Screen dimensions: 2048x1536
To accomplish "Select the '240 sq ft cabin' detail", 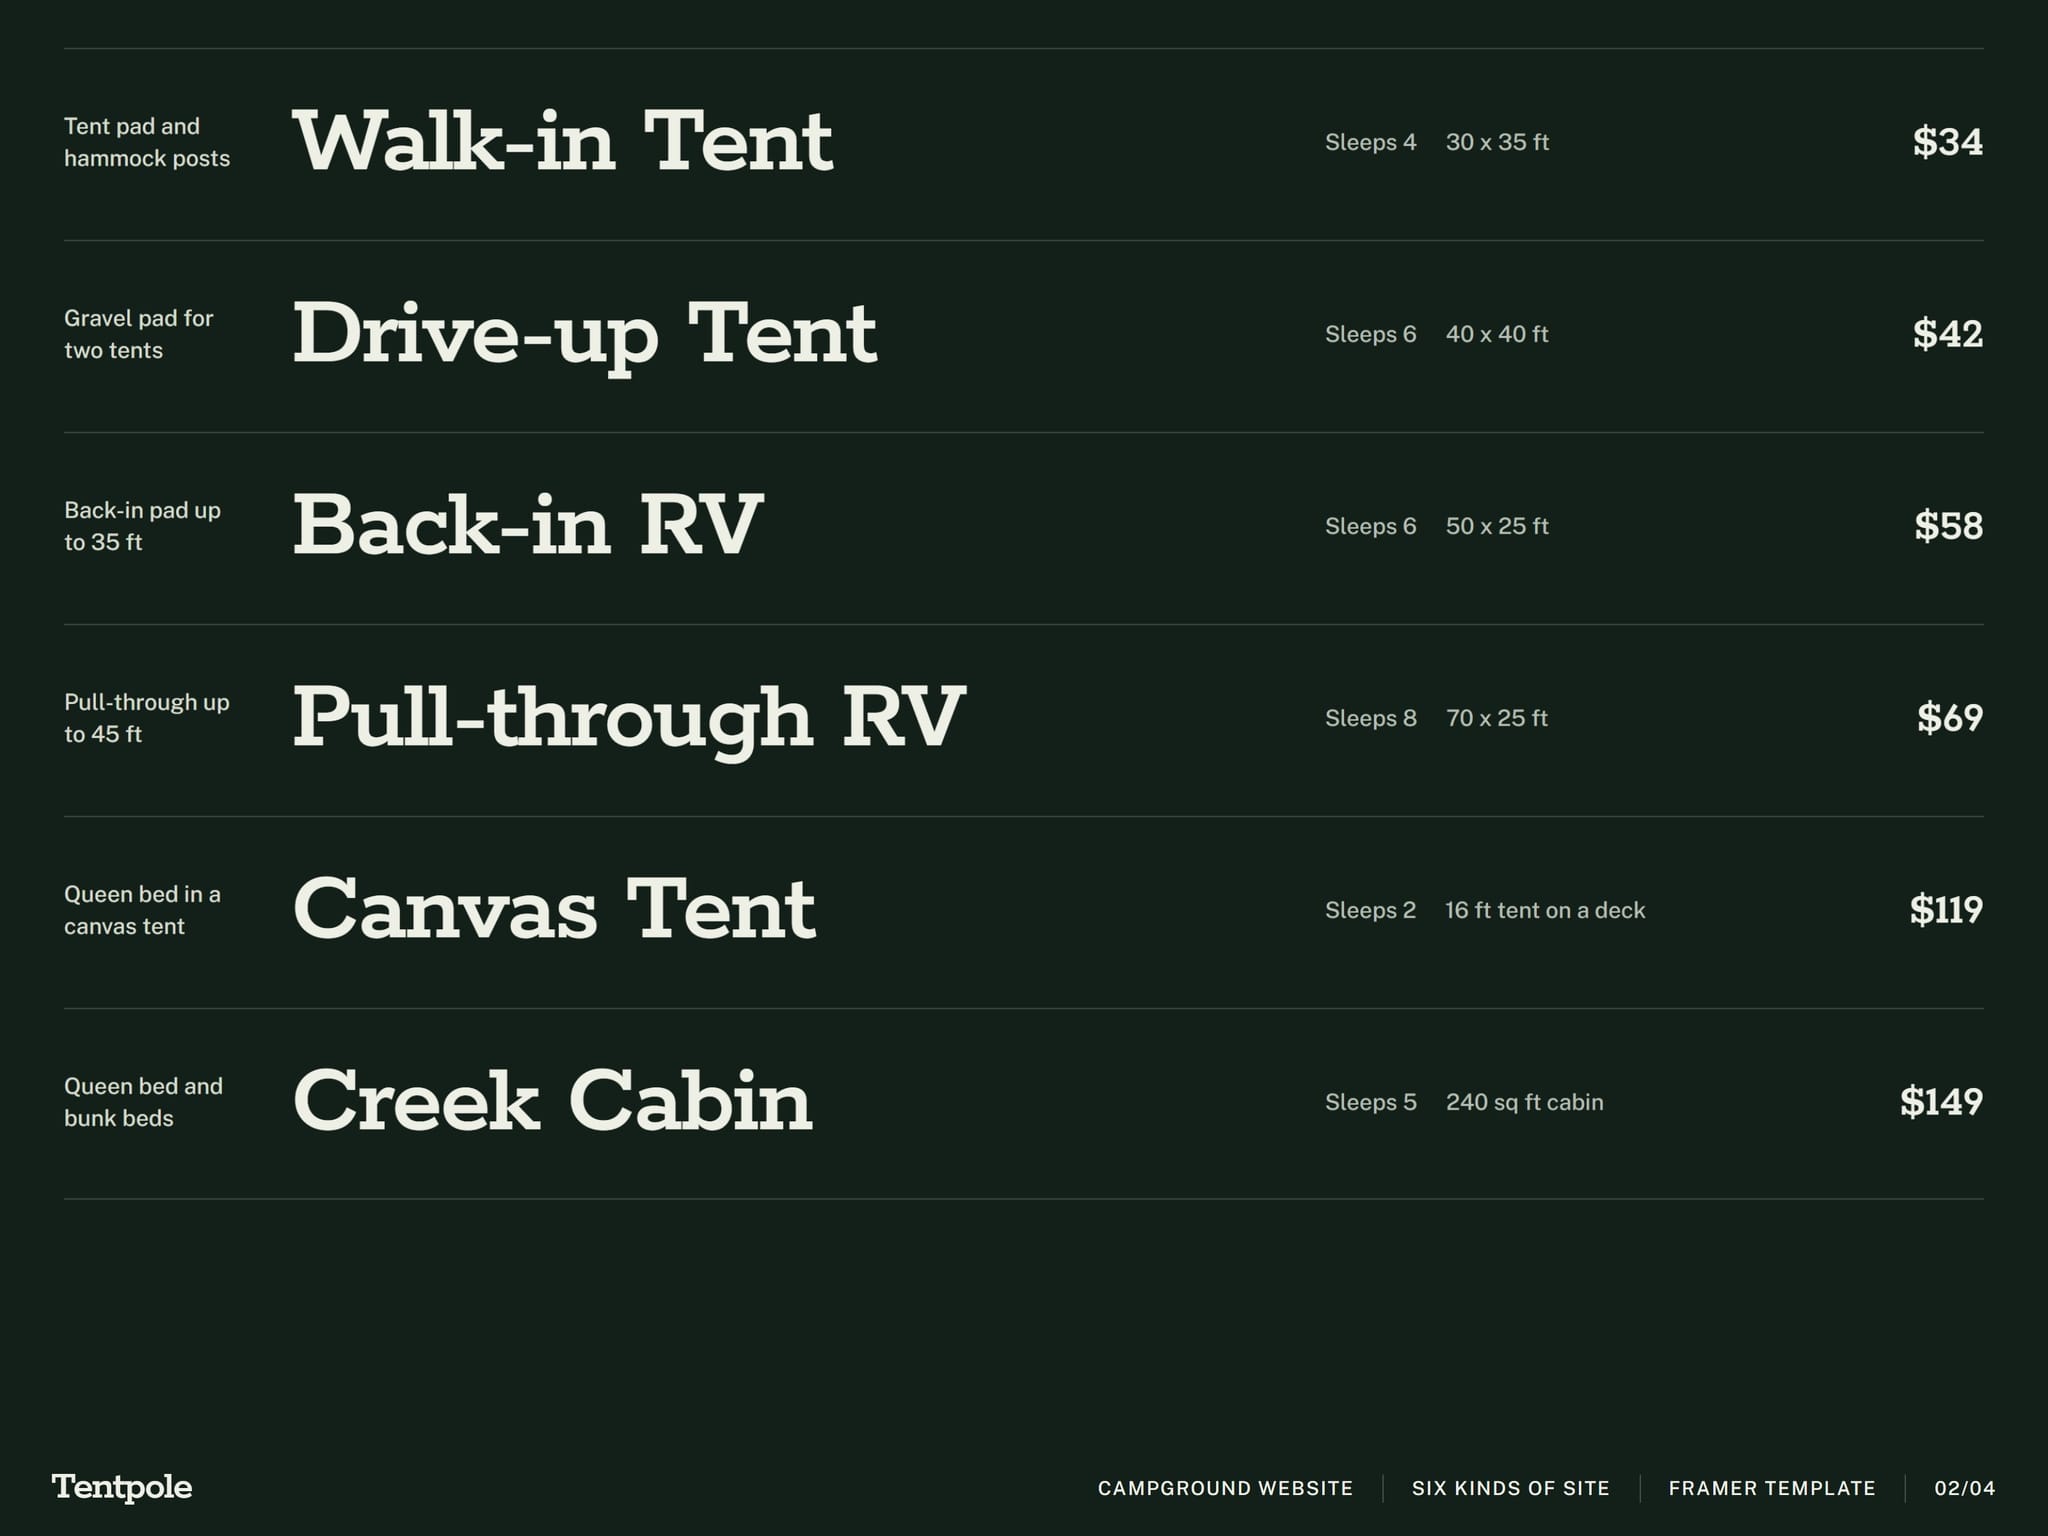I will point(1524,1102).
